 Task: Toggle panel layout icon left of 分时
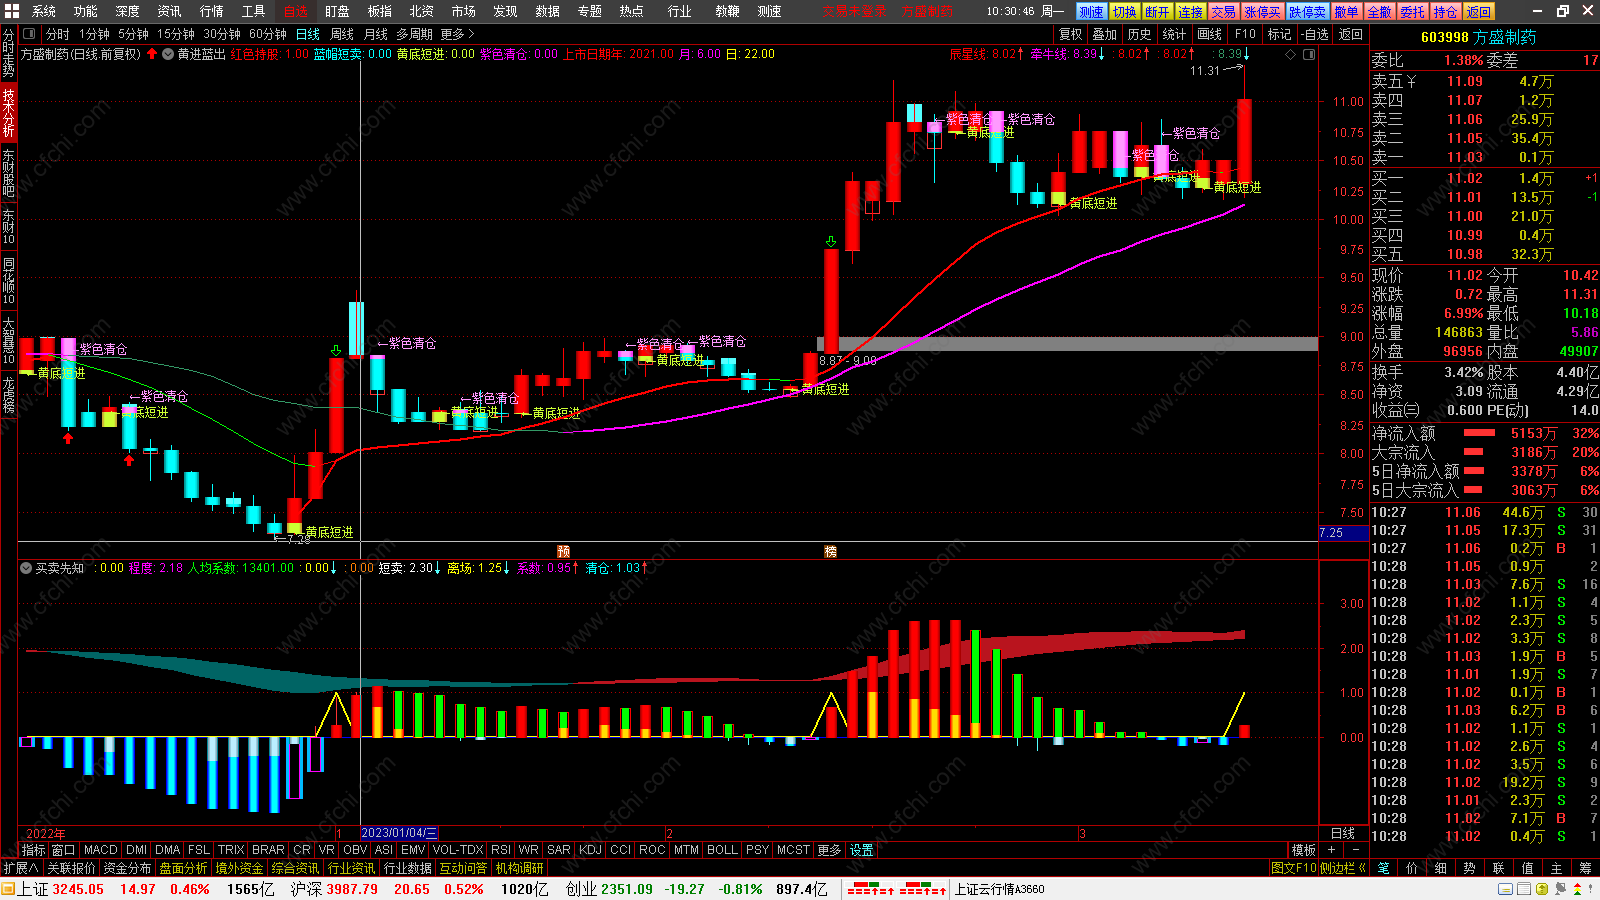point(29,34)
